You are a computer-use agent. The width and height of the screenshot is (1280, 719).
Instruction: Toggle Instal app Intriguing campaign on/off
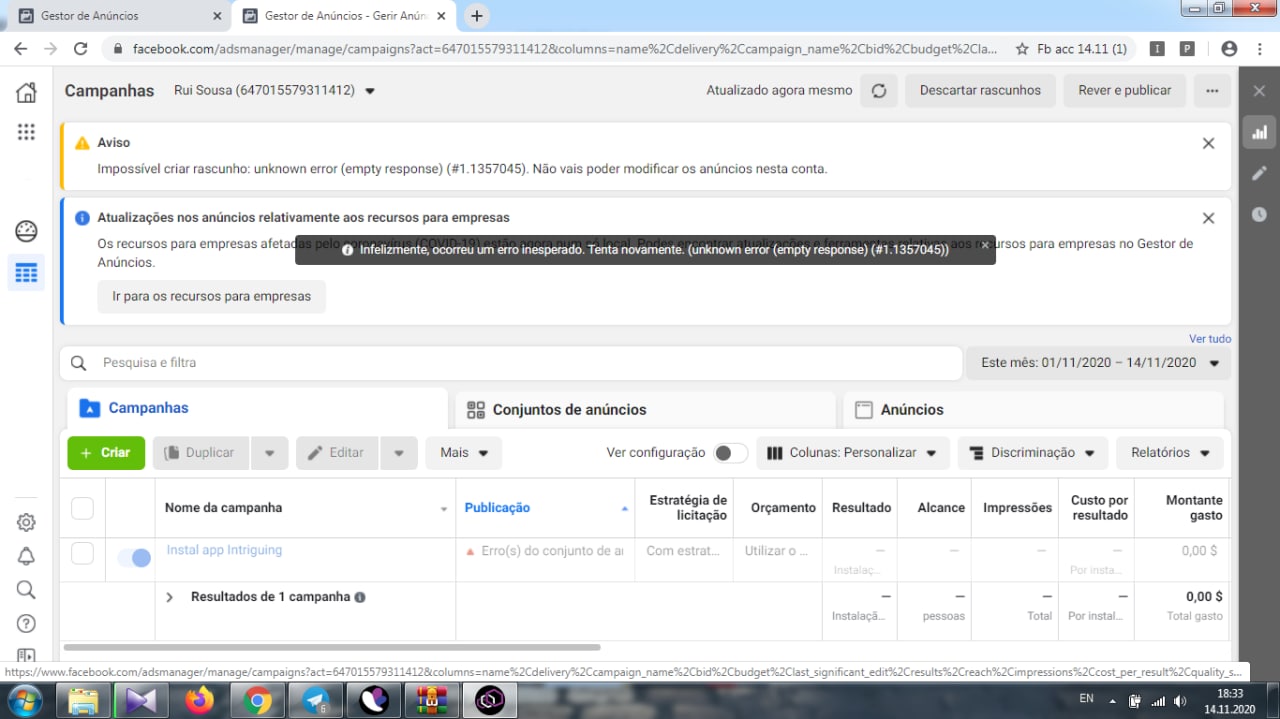(133, 557)
